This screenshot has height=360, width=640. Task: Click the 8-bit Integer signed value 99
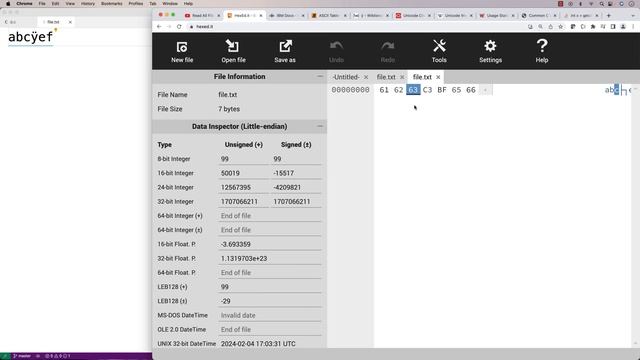[x=296, y=159]
